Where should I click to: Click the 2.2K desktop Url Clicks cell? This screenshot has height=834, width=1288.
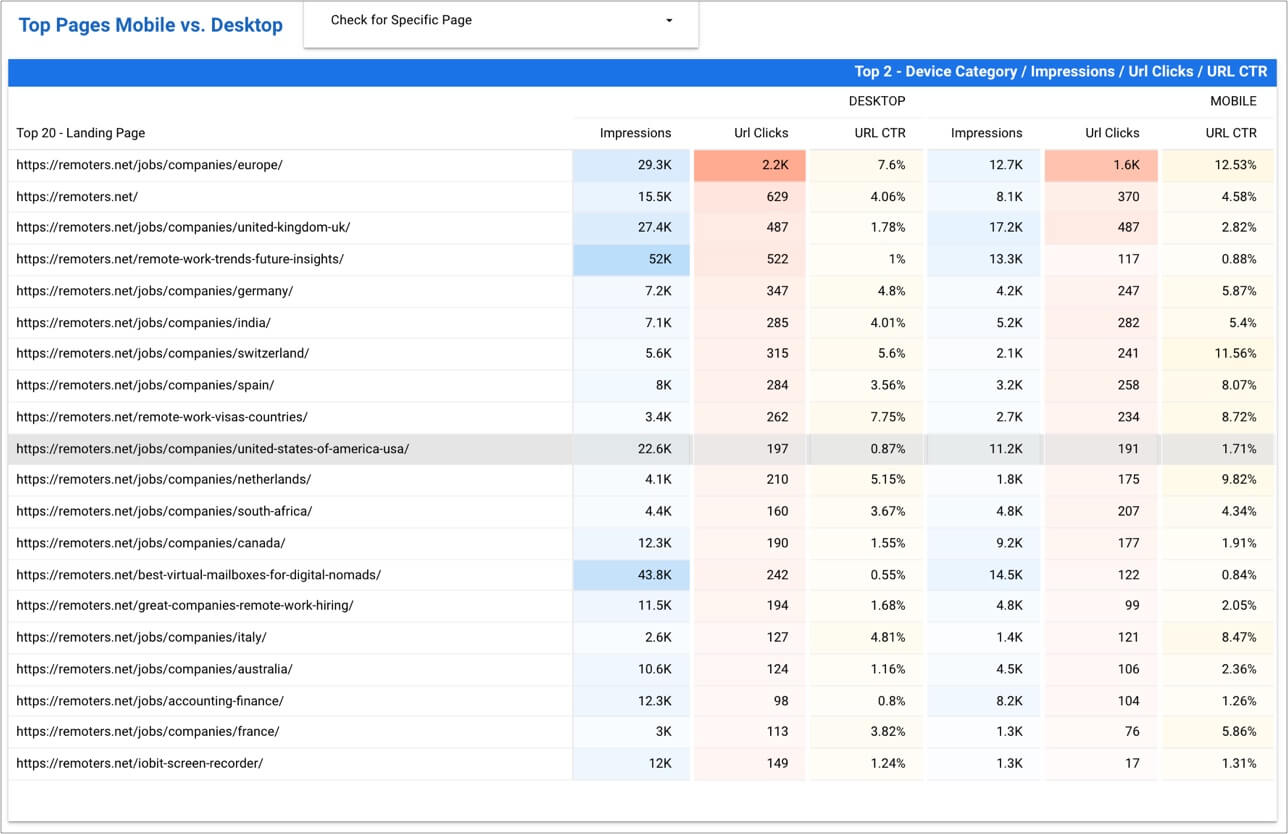click(749, 165)
